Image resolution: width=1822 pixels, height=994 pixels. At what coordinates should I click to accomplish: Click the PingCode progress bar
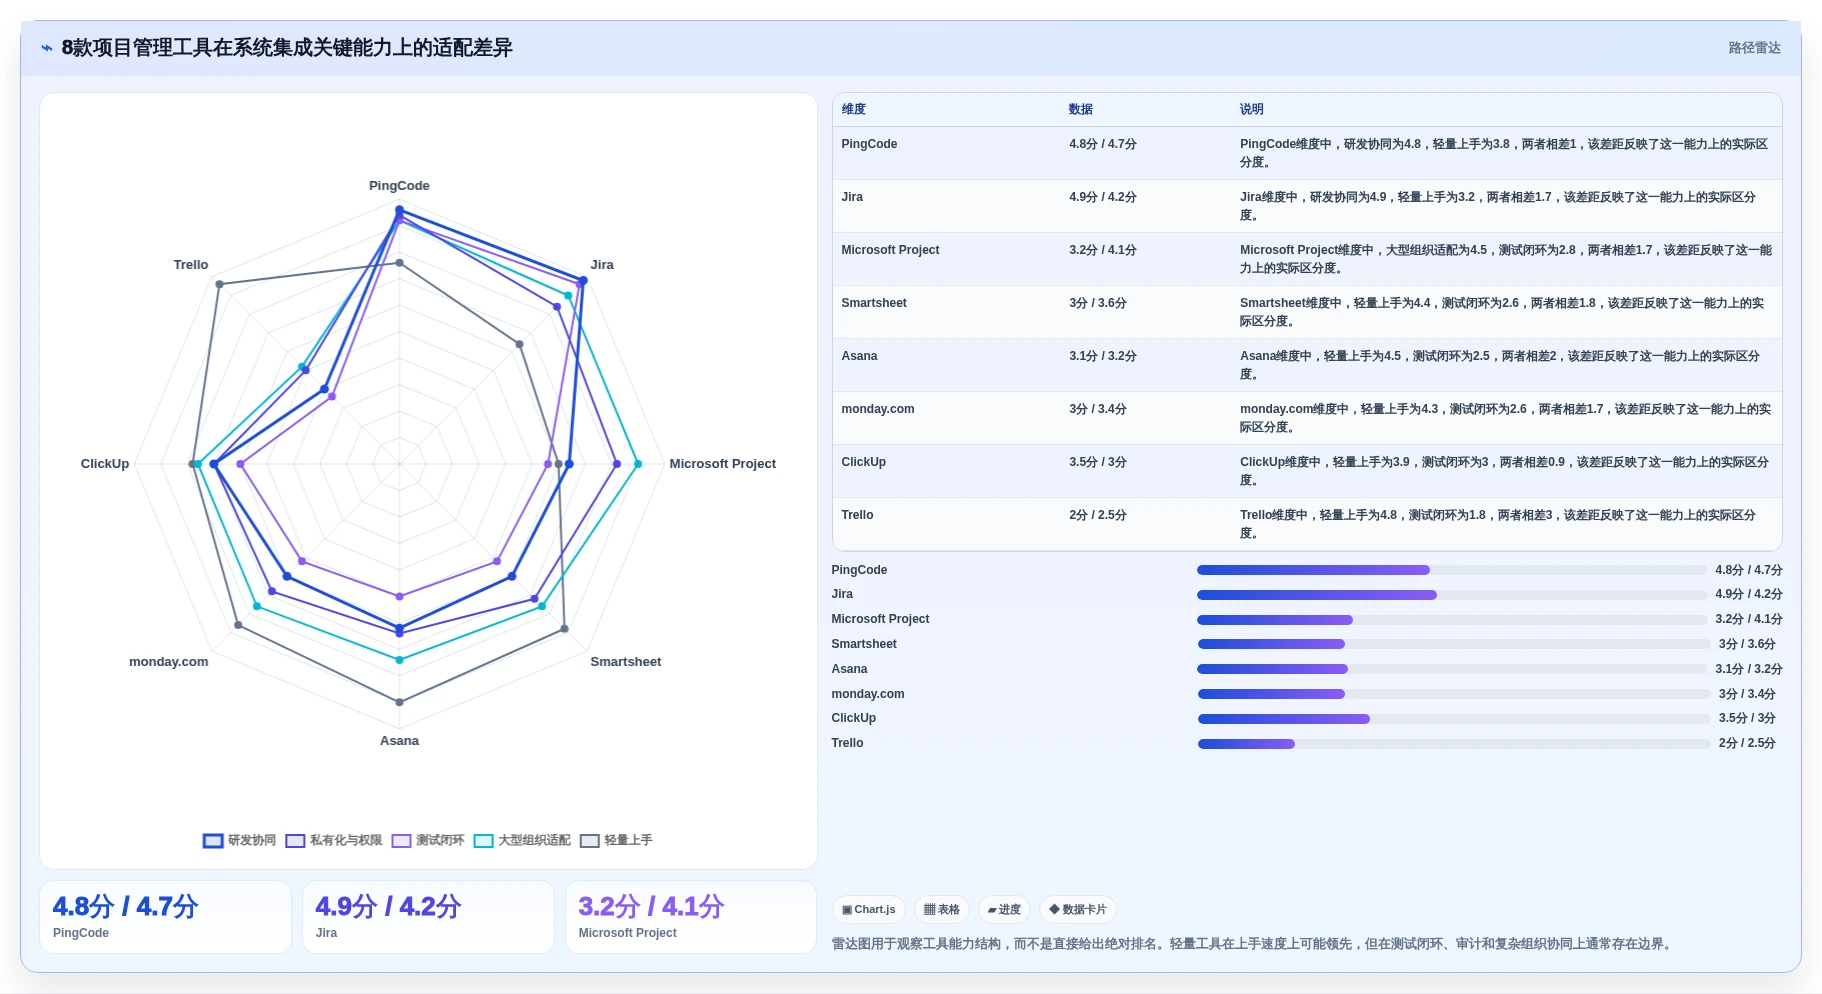1452,570
